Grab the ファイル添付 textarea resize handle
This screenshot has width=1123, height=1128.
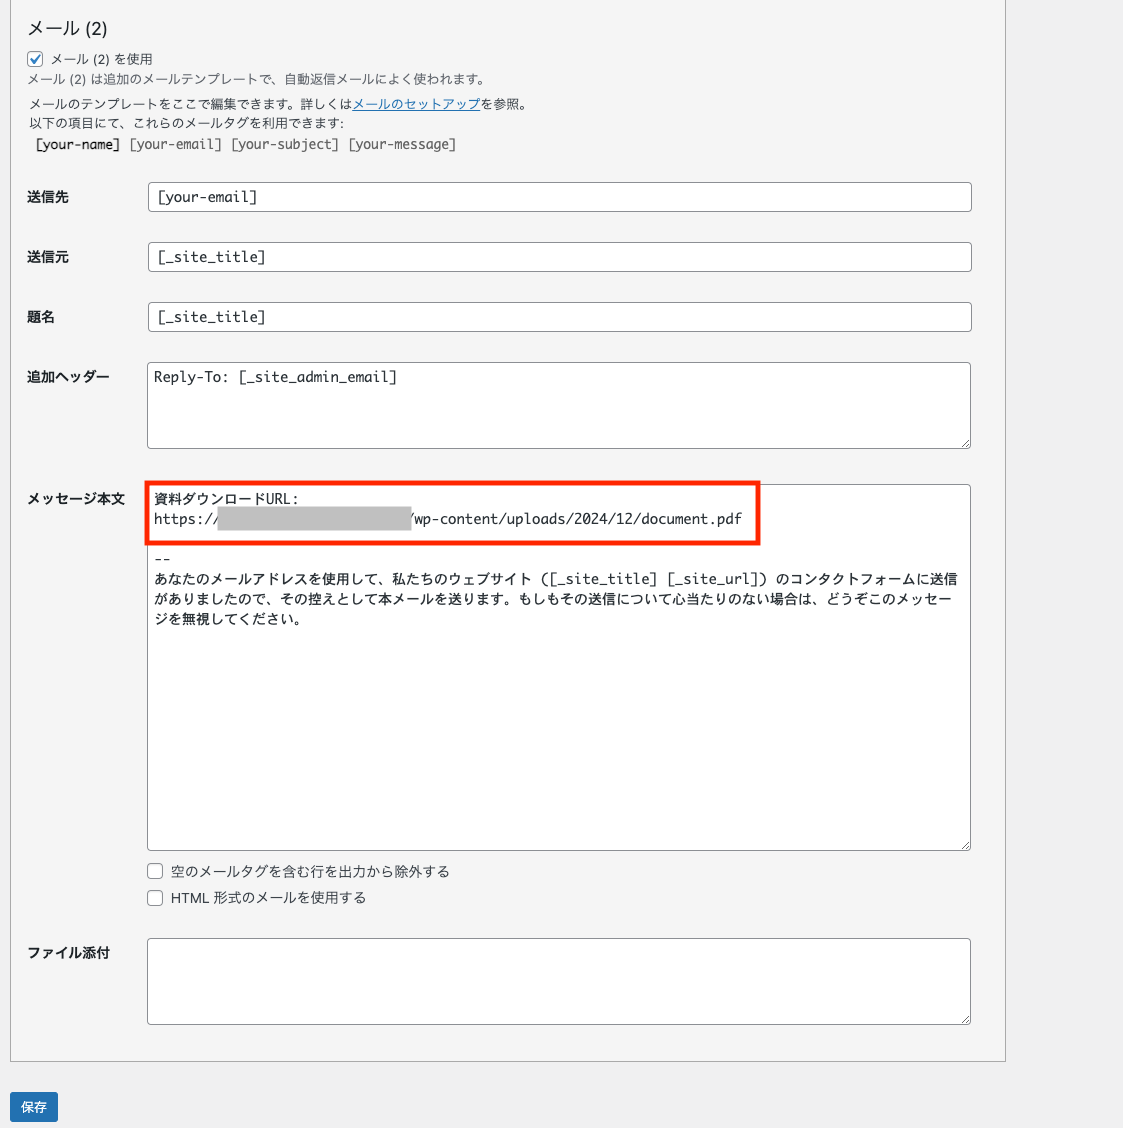pos(965,1019)
